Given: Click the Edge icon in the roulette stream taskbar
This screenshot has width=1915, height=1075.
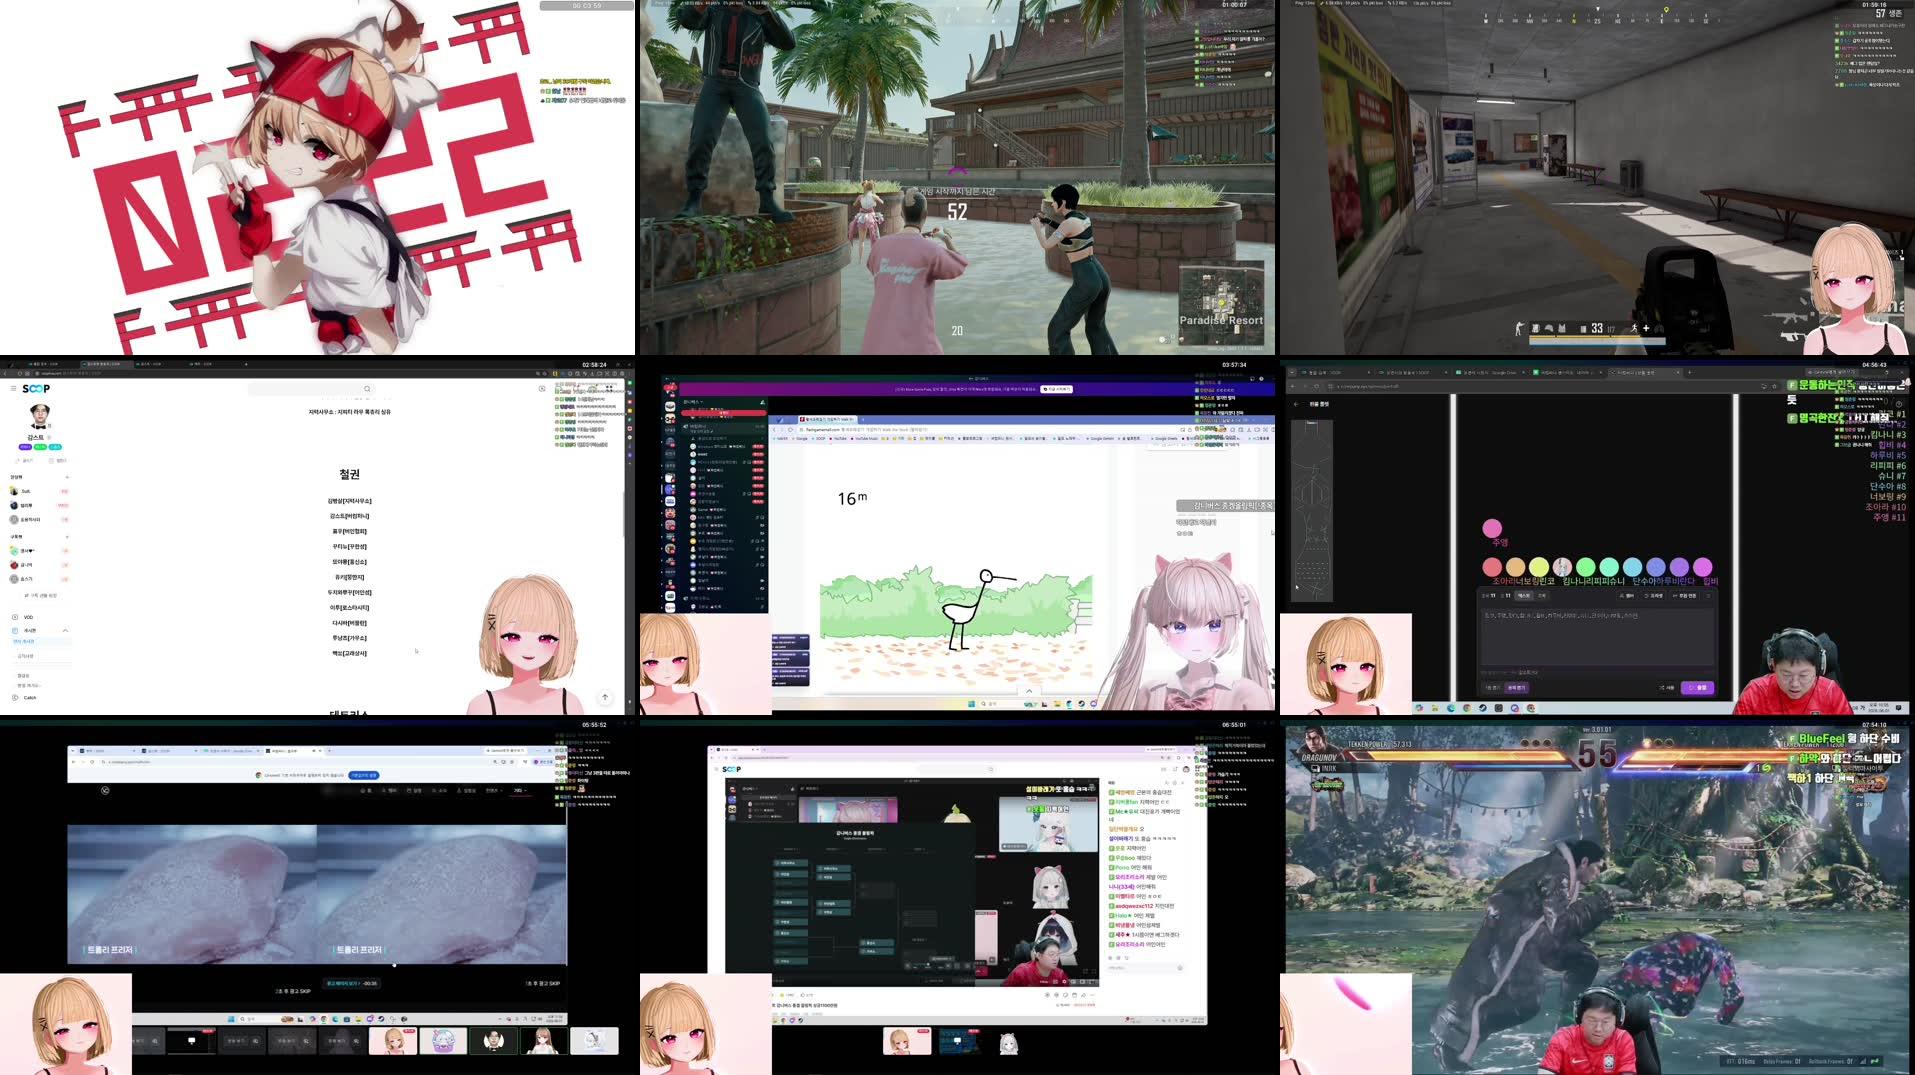Looking at the screenshot, I should [1451, 708].
